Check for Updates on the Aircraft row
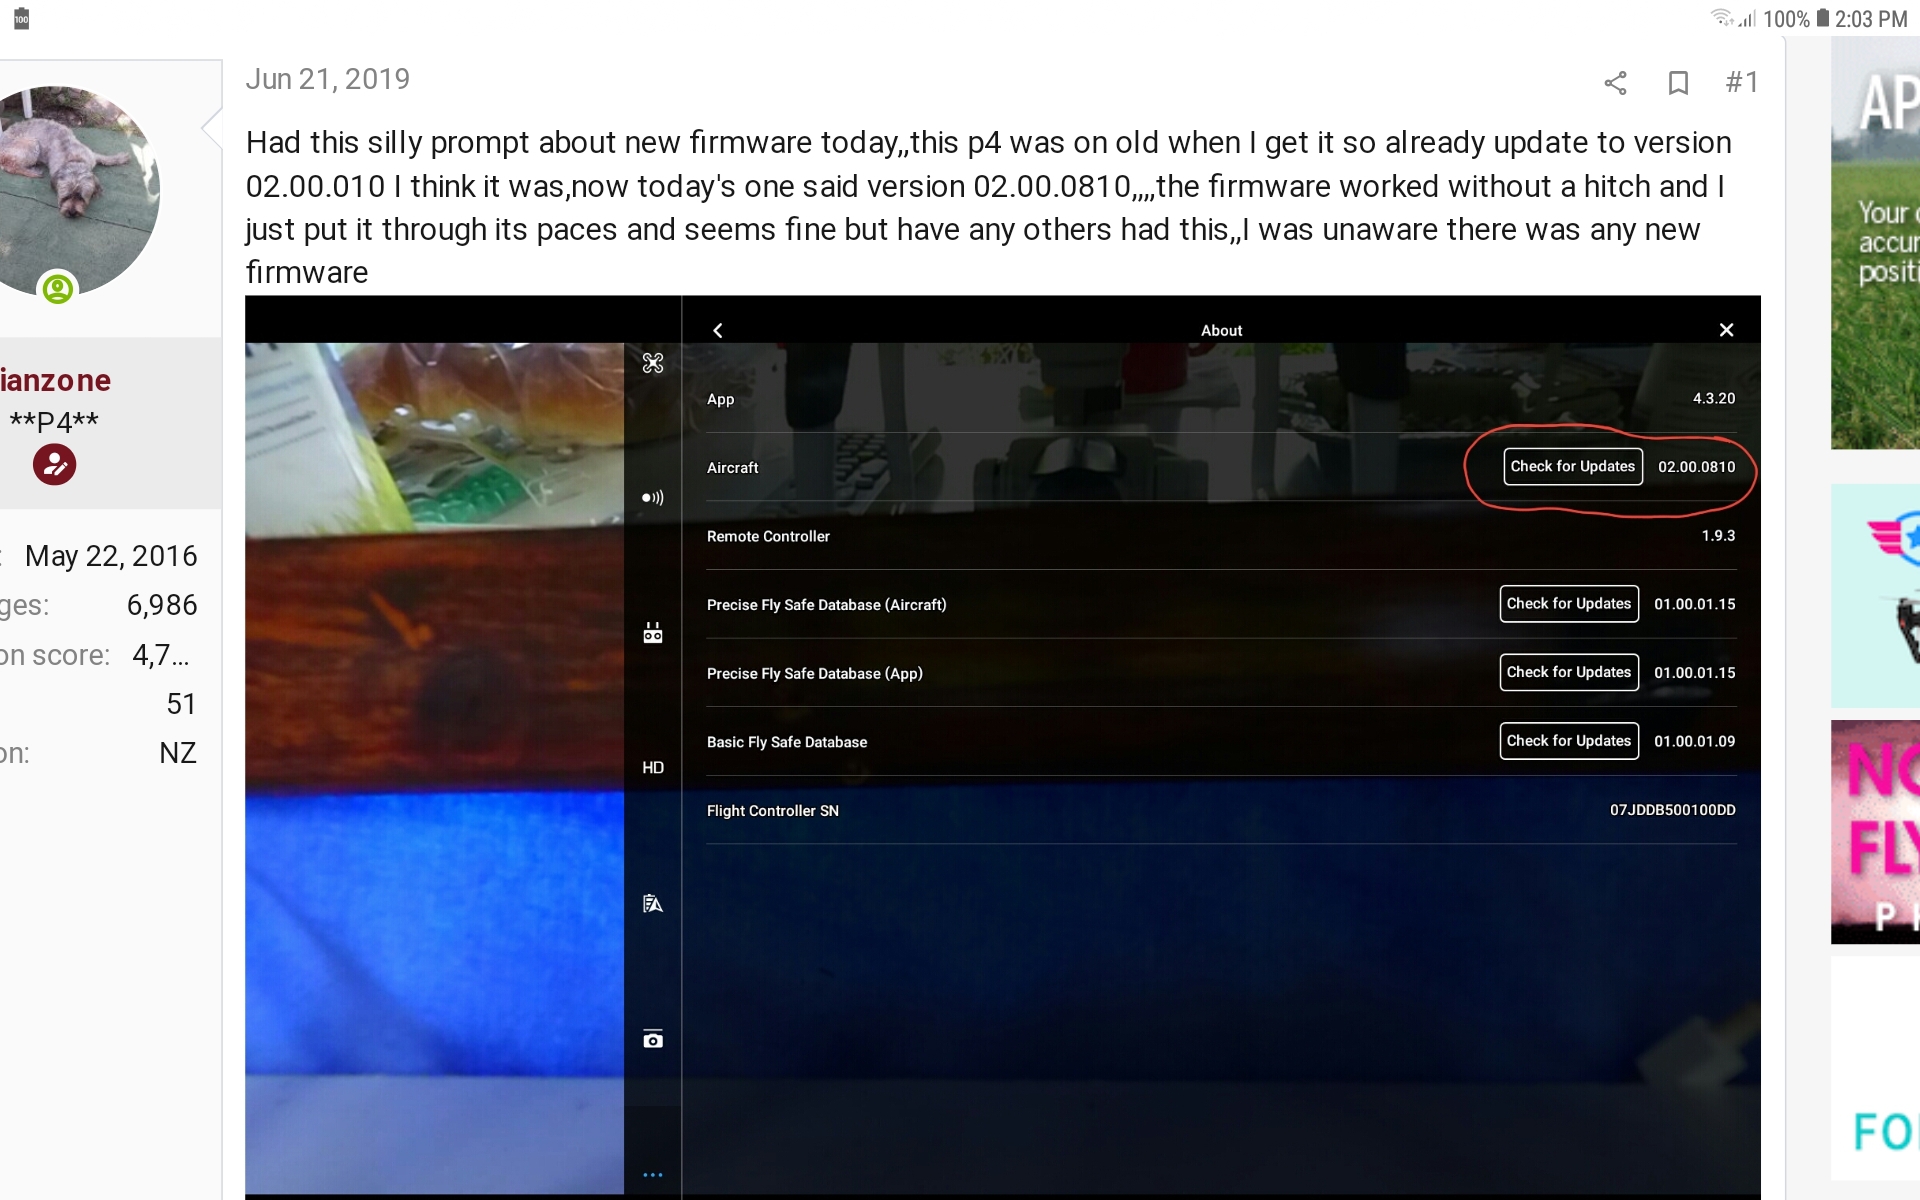Viewport: 1920px width, 1200px height. [1573, 466]
